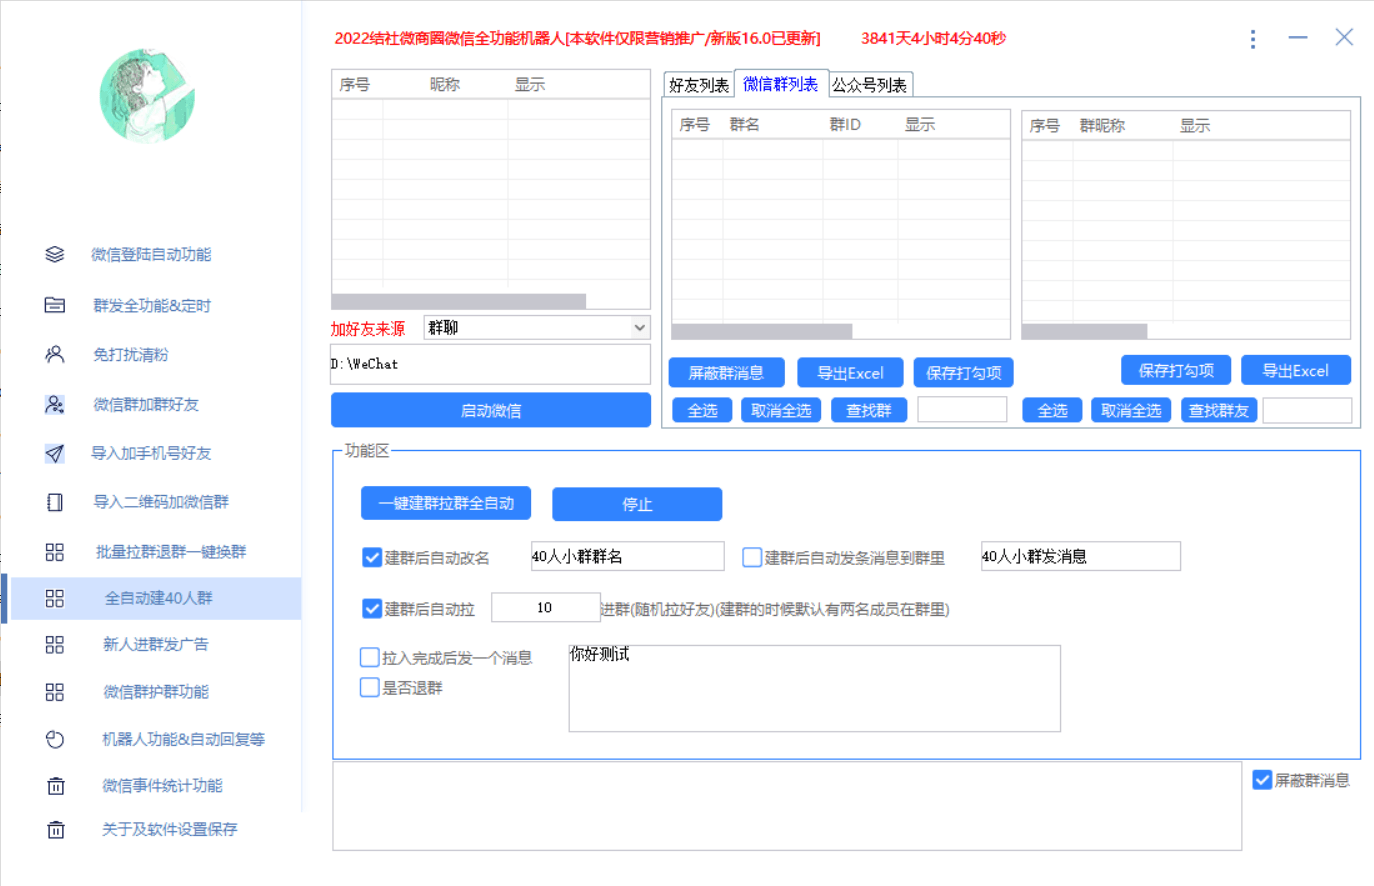Uncheck 建群后自动改名 option
The width and height of the screenshot is (1374, 886).
pyautogui.click(x=372, y=557)
